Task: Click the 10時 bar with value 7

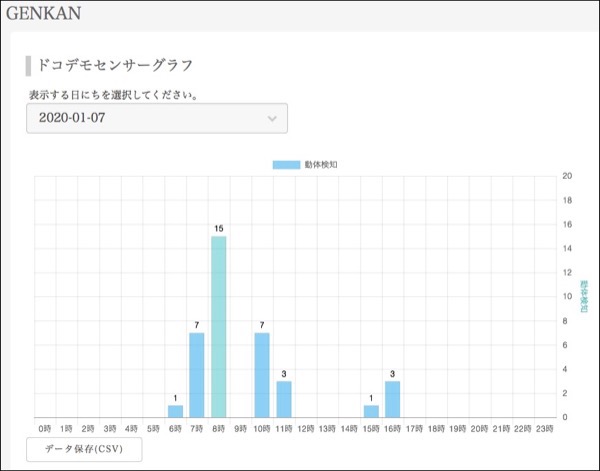Action: [x=262, y=374]
